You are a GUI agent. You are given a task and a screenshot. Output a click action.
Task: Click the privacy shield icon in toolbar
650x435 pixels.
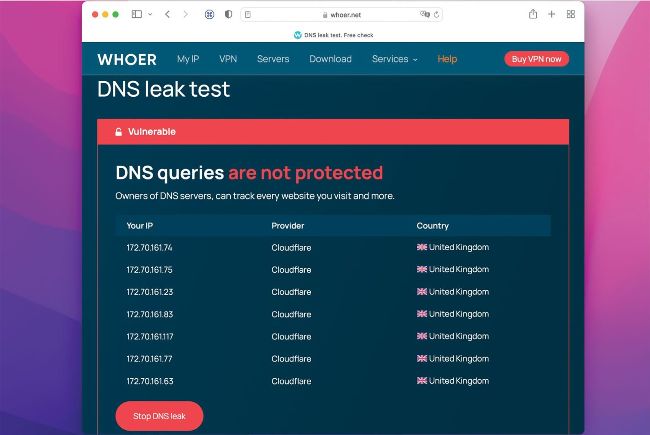(228, 15)
